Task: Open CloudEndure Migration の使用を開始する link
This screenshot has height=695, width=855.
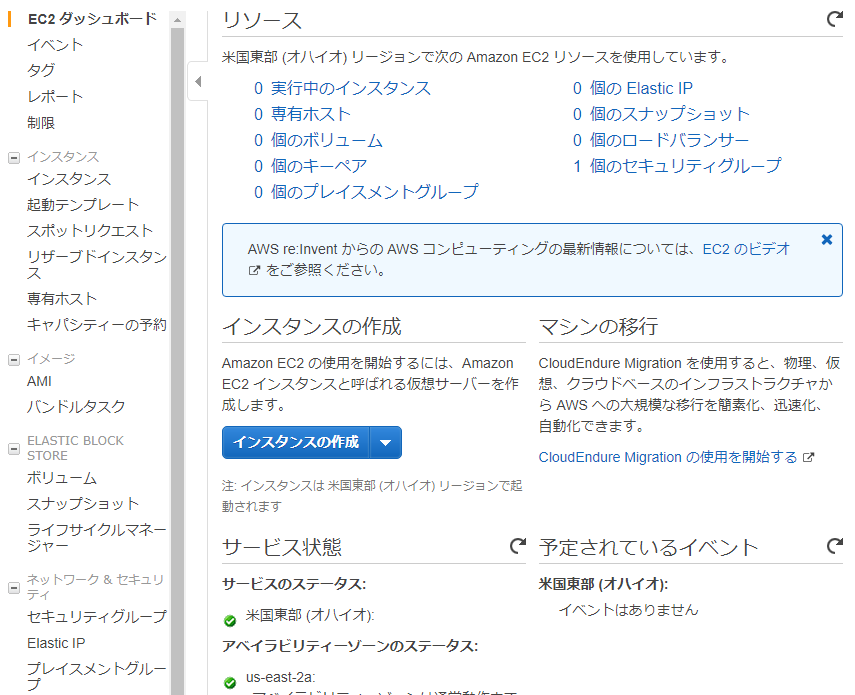Action: pyautogui.click(x=668, y=457)
